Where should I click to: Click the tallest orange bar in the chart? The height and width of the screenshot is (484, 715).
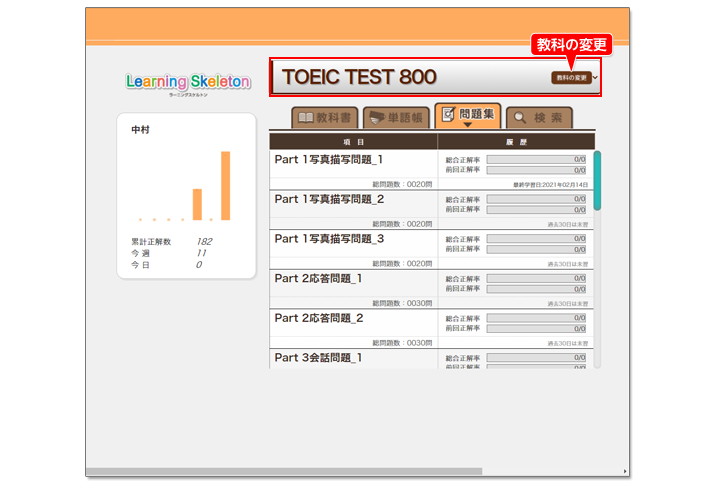[225, 186]
